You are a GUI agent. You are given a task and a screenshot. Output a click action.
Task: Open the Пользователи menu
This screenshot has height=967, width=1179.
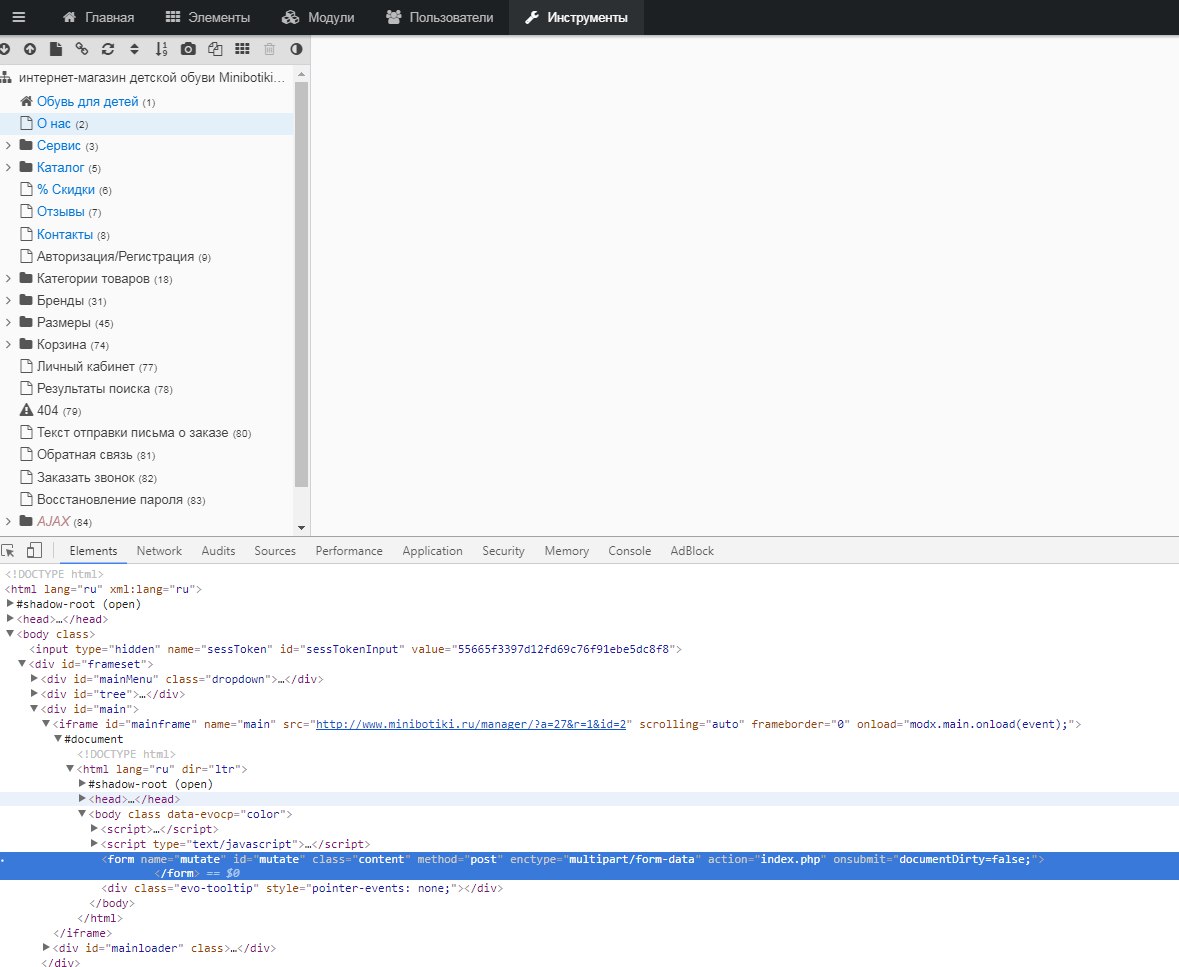click(439, 17)
